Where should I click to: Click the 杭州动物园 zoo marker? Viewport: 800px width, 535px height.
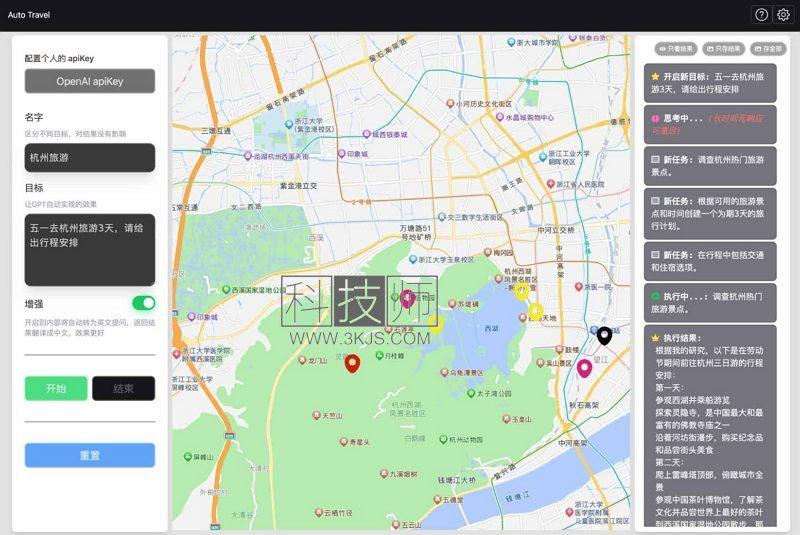point(443,439)
